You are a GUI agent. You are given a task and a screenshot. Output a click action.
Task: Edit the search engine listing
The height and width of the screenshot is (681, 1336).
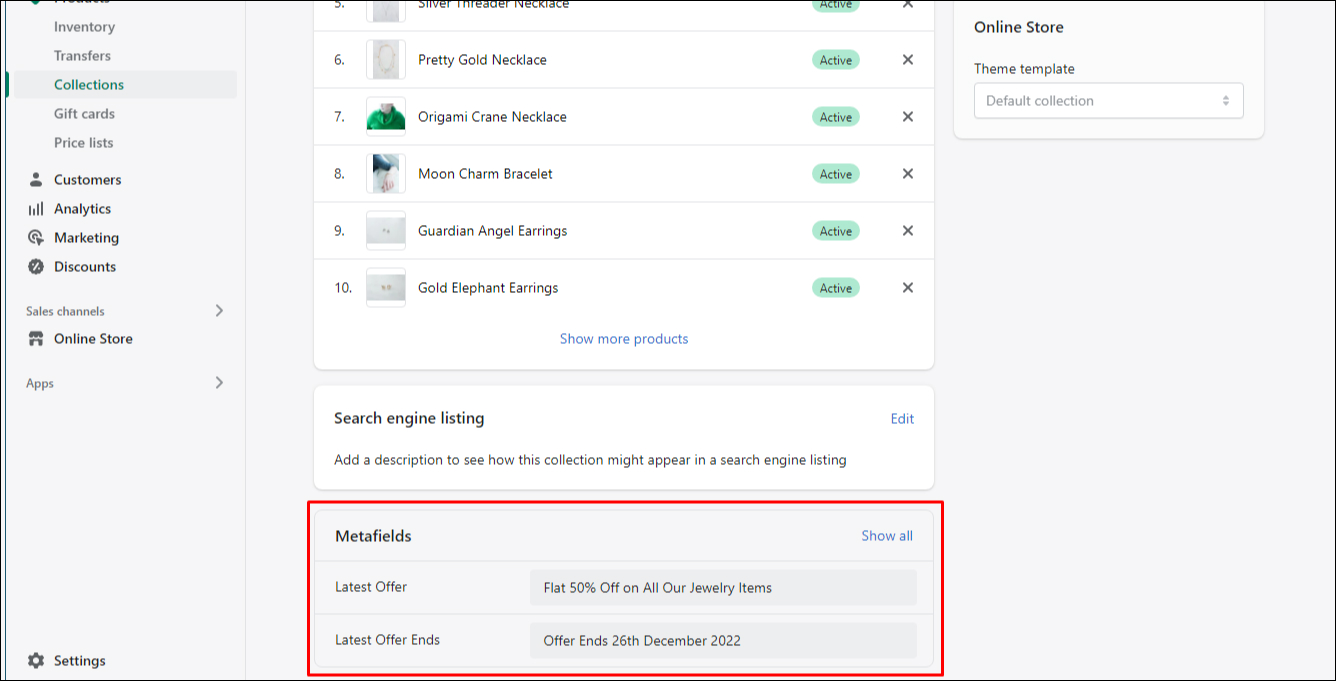tap(902, 419)
